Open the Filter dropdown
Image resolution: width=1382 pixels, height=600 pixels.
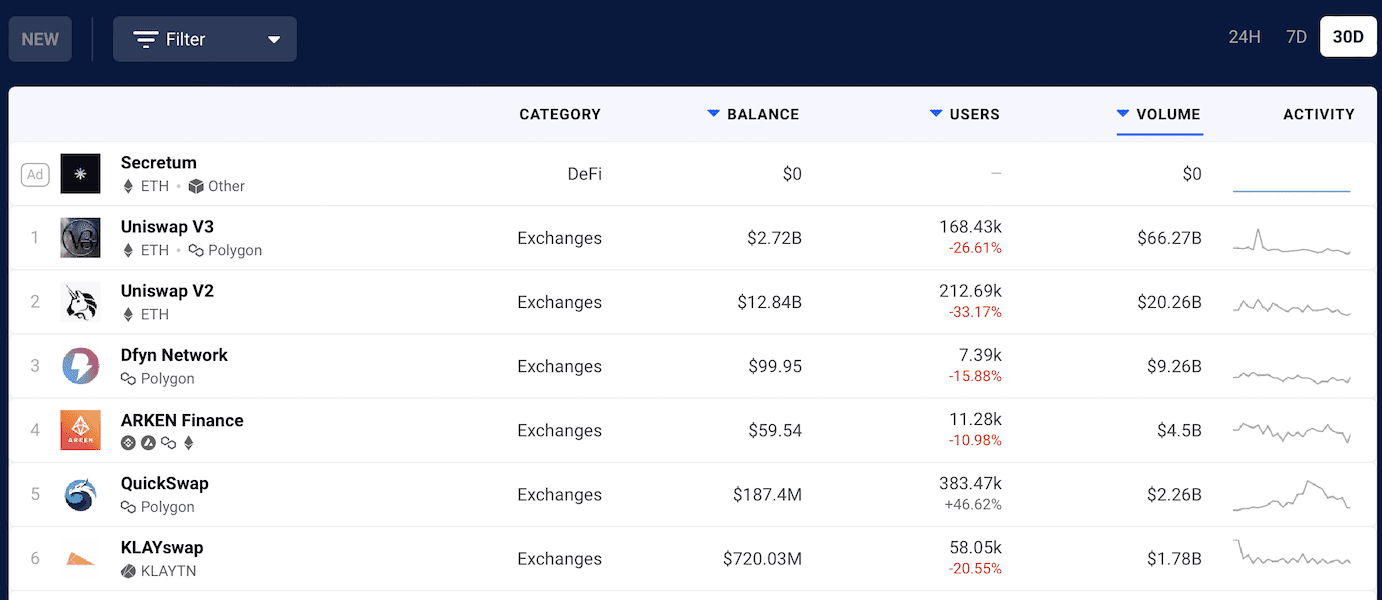204,38
